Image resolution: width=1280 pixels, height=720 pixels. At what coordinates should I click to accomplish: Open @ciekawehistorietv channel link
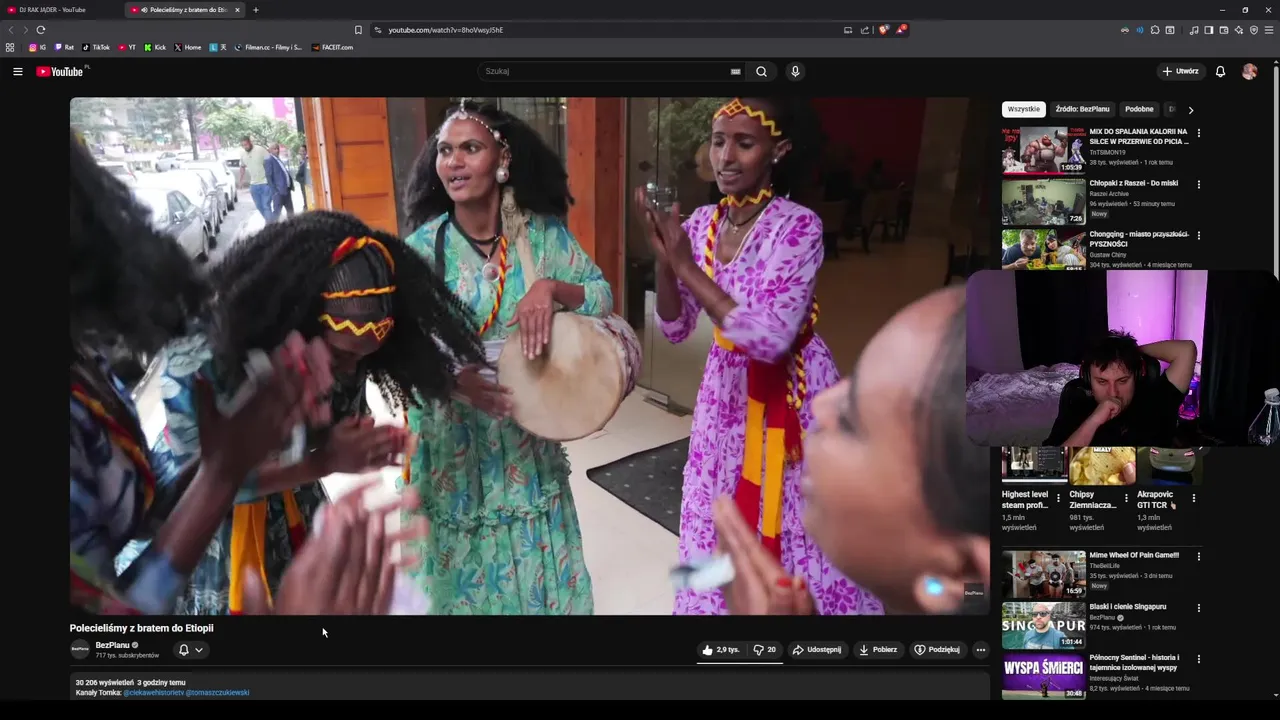[x=154, y=692]
